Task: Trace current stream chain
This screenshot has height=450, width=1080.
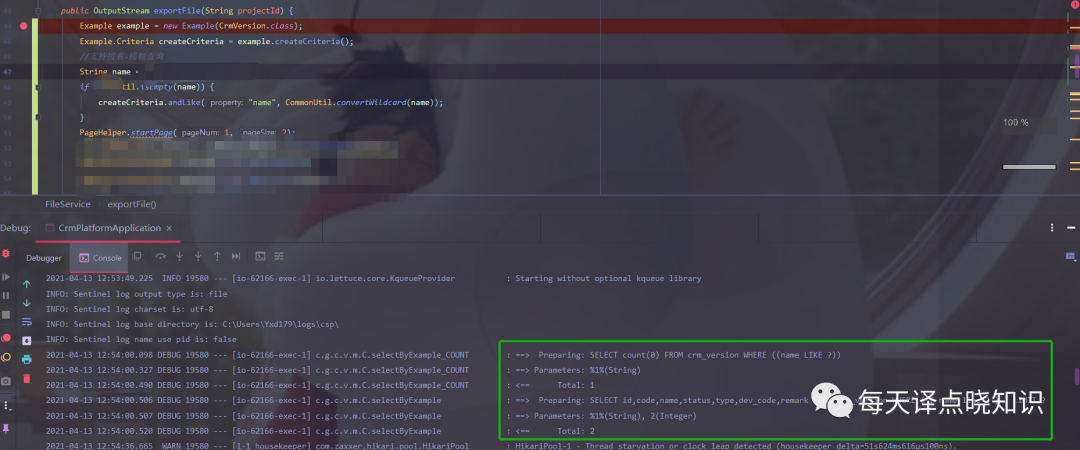Action: pyautogui.click(x=279, y=256)
